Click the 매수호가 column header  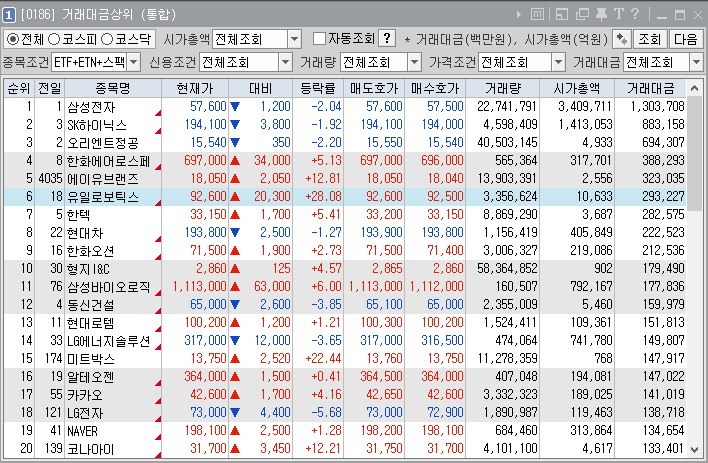(x=435, y=89)
